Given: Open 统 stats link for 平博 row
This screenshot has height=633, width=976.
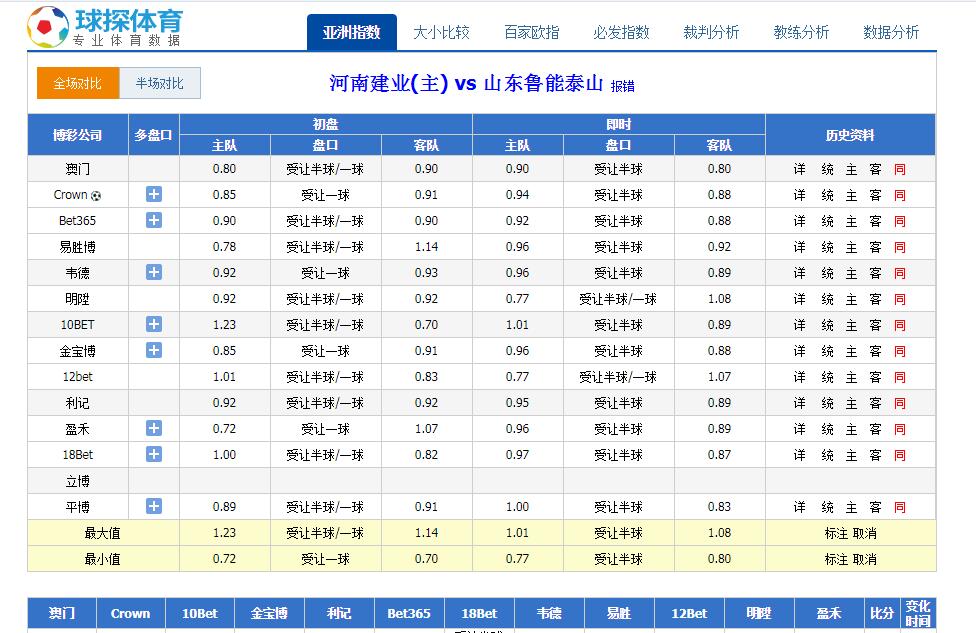Looking at the screenshot, I should coord(827,507).
